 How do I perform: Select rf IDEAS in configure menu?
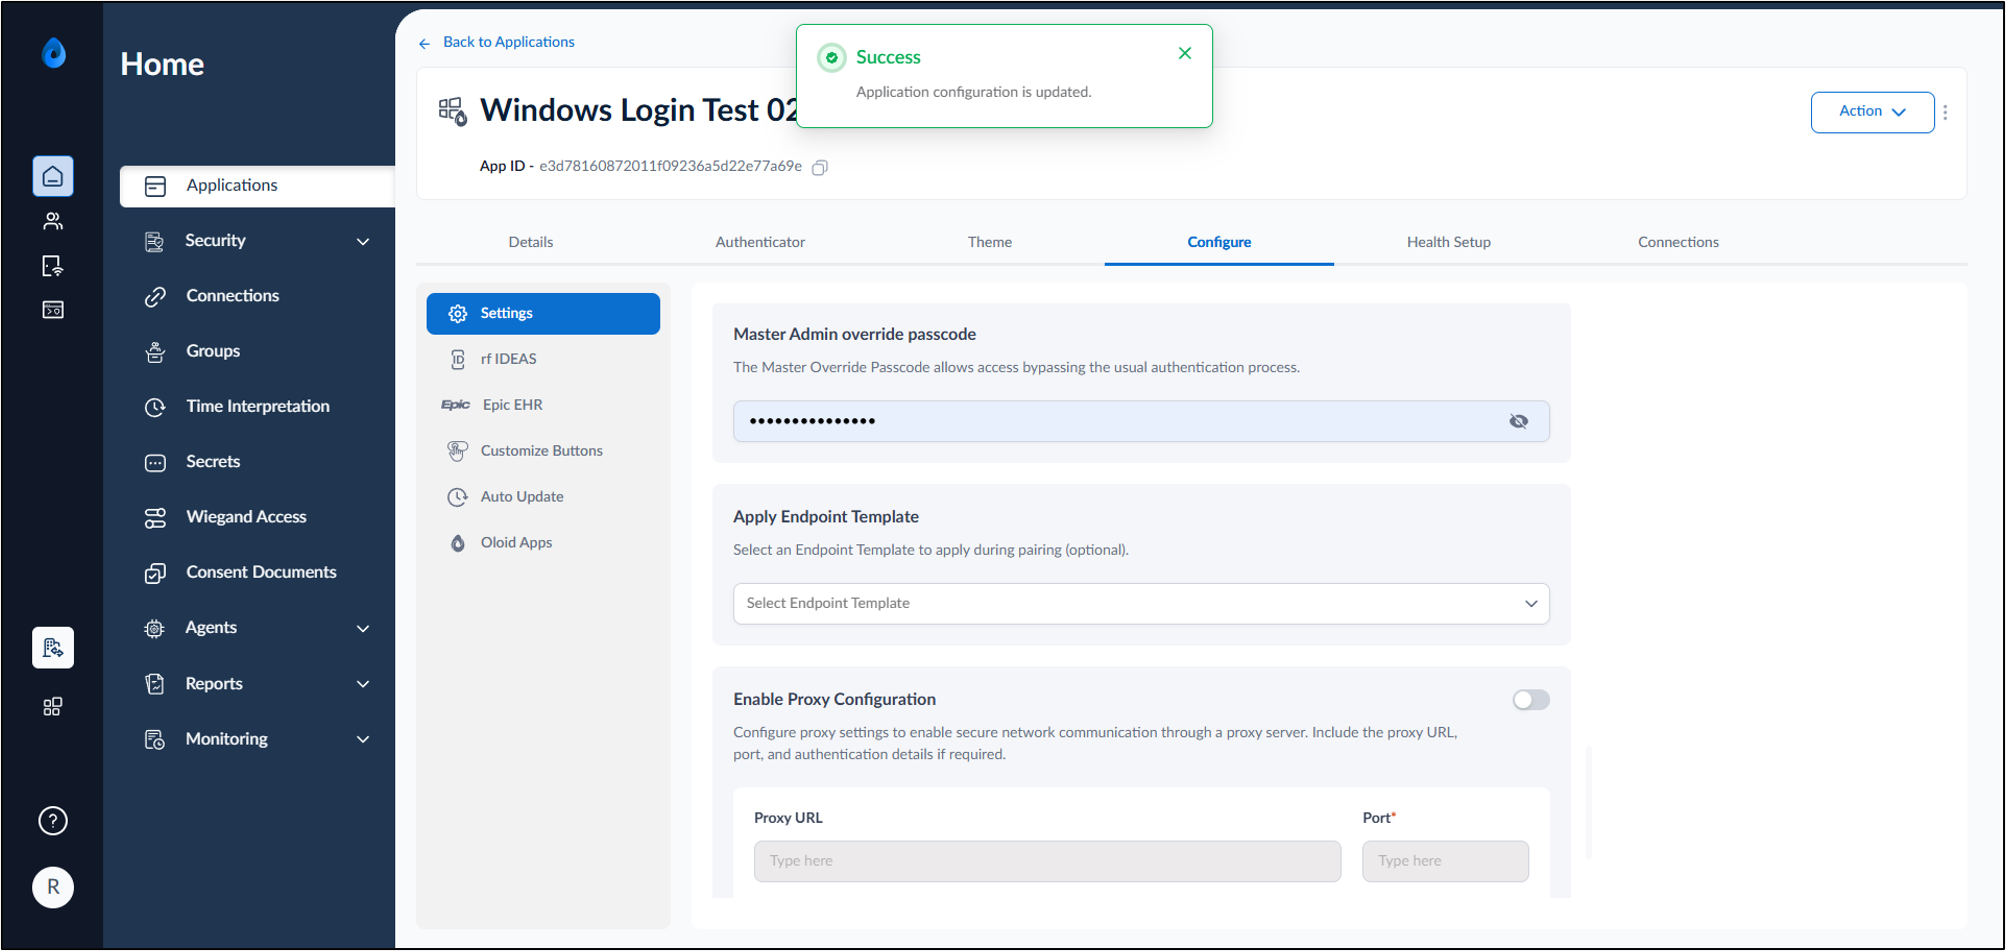pos(543,359)
